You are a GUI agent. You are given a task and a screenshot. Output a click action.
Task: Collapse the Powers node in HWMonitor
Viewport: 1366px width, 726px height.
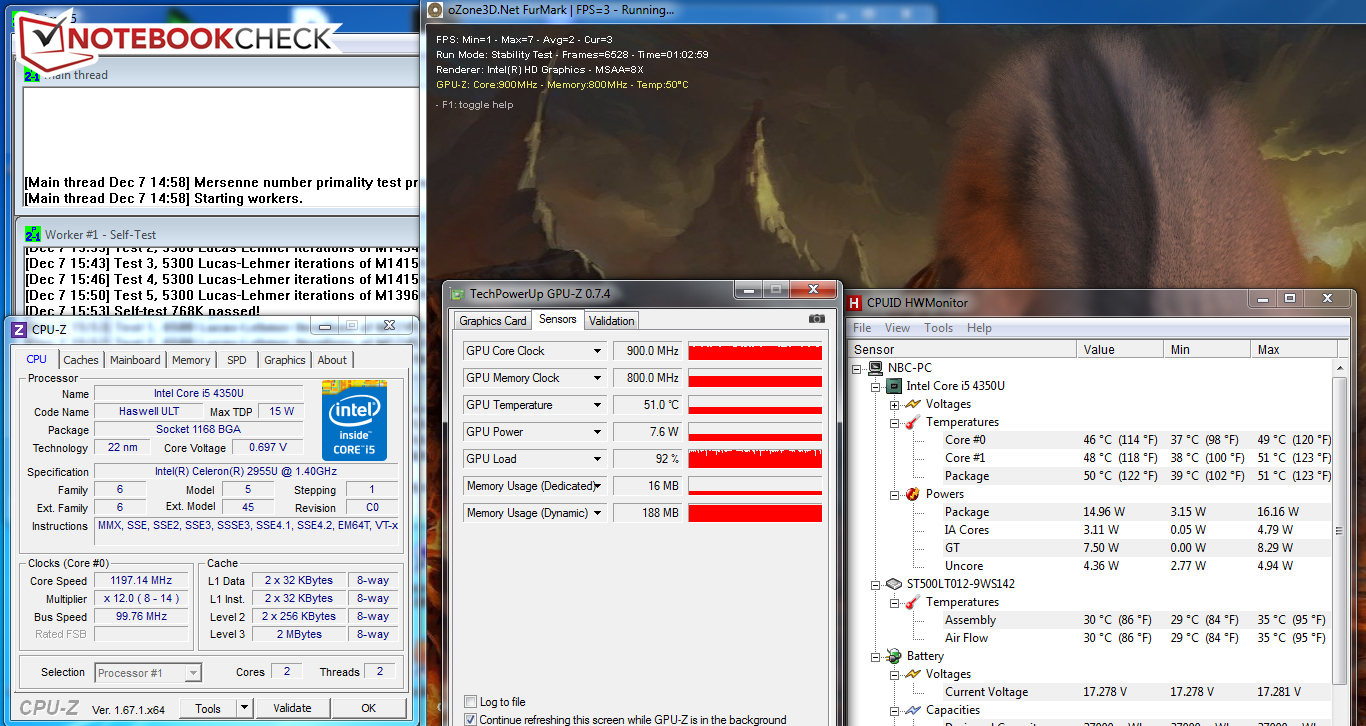[894, 494]
